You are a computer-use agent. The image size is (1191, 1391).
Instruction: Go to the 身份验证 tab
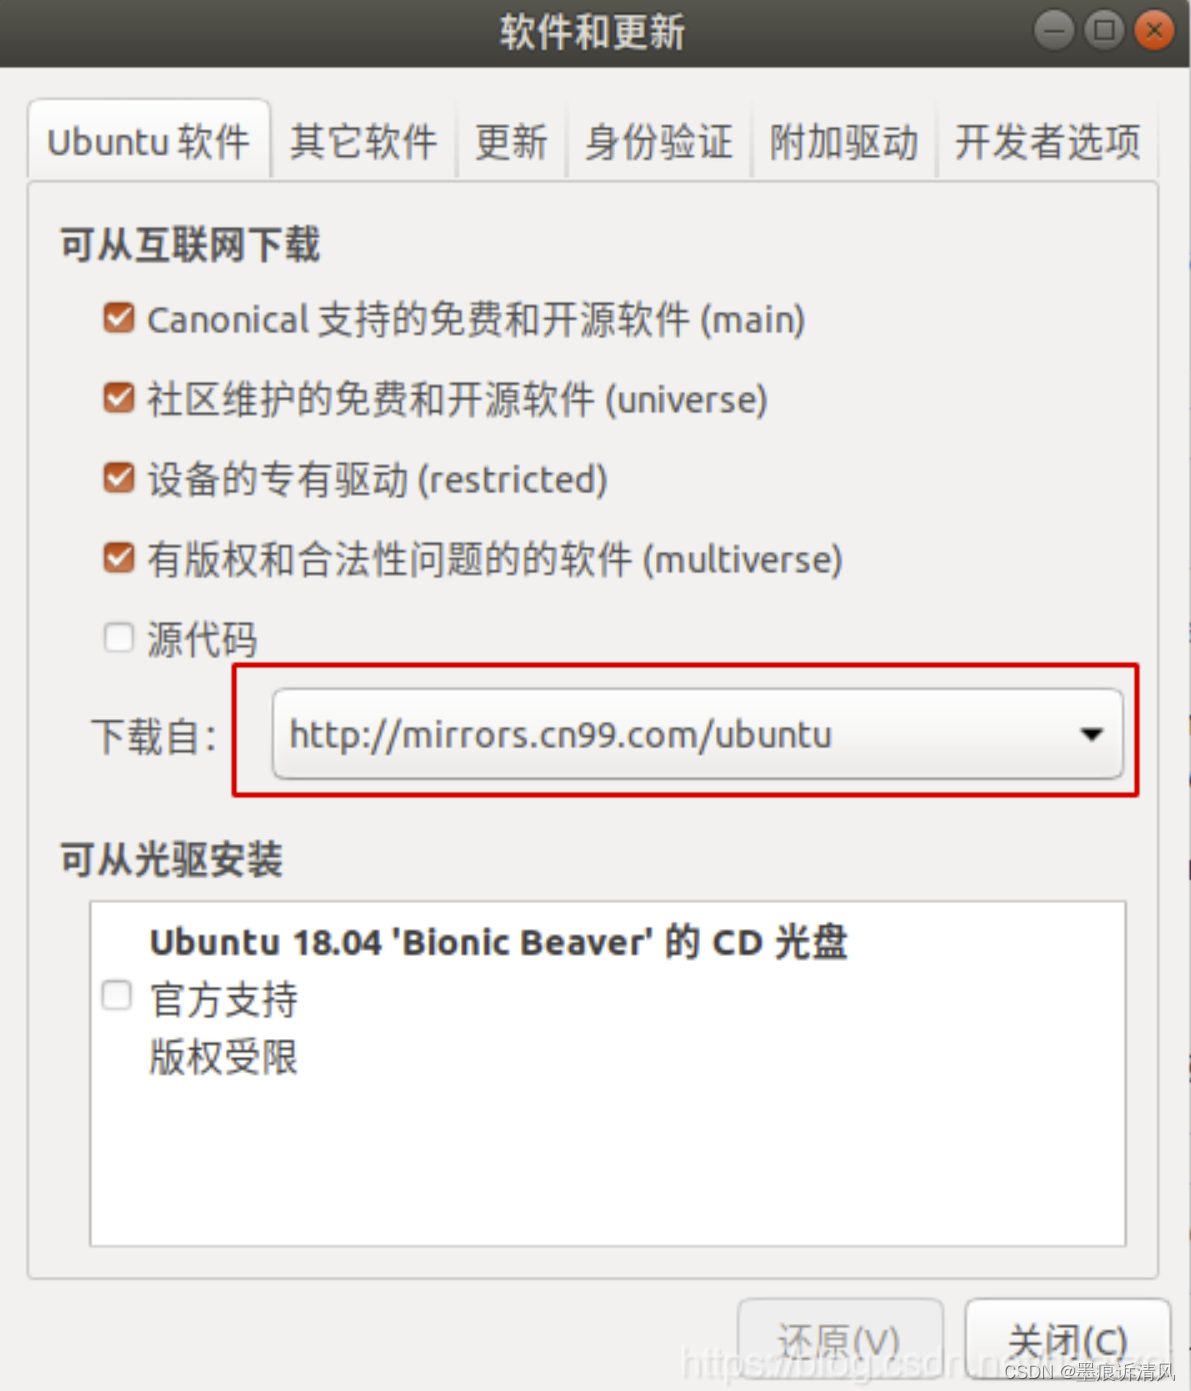658,141
